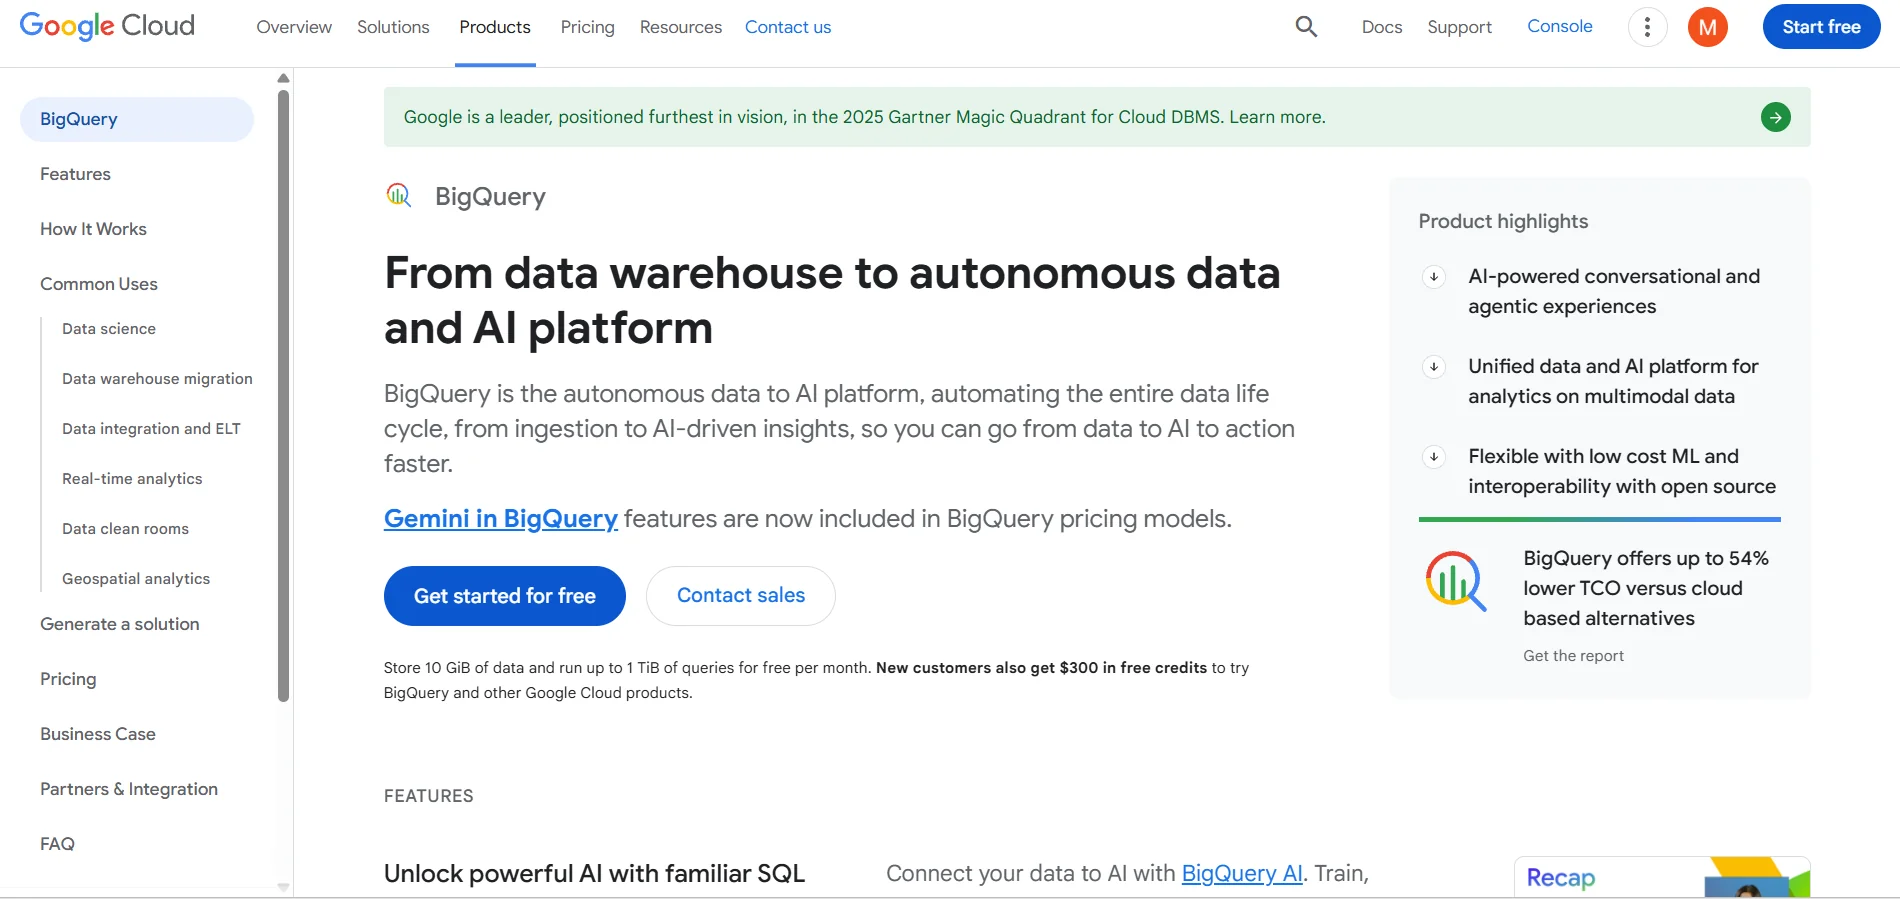Screen dimensions: 1900x899
Task: Jump to Generate a solution section
Action: click(120, 624)
